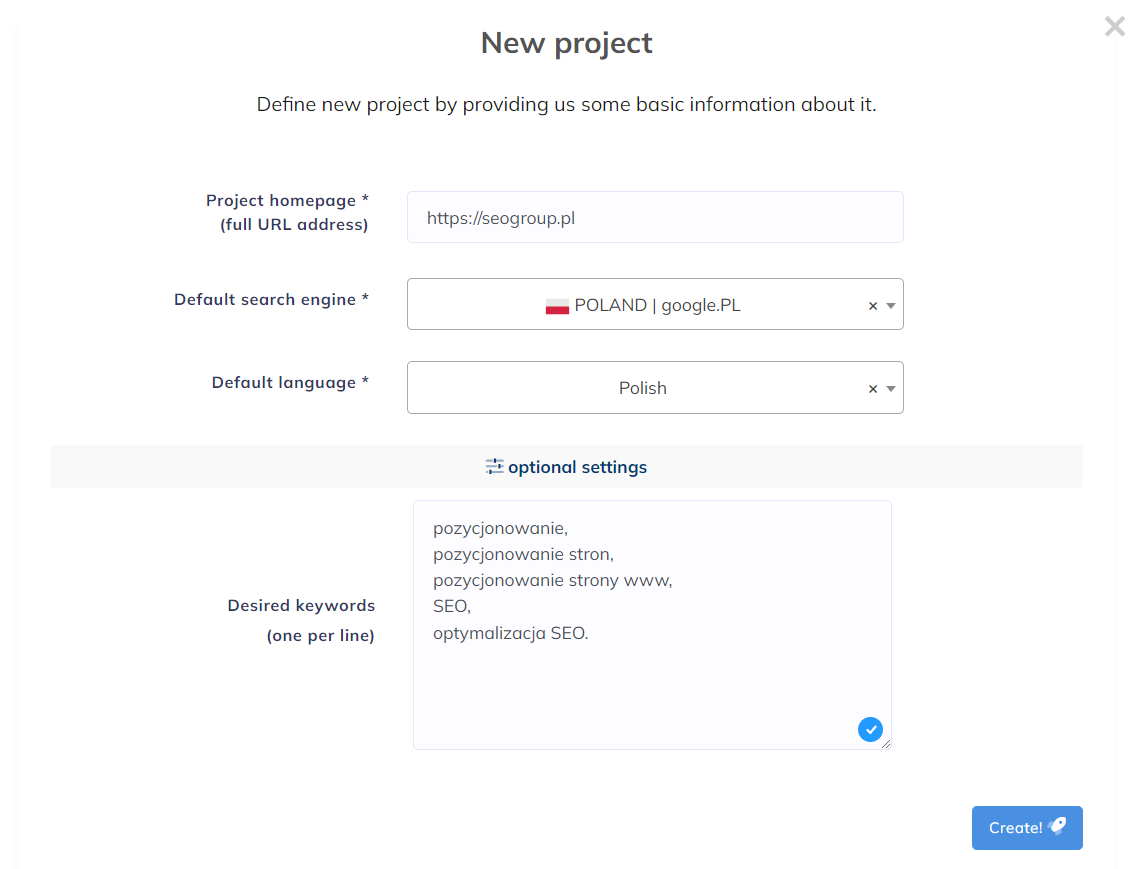Click the keywords textarea resize handle
This screenshot has height=869, width=1138.
pyautogui.click(x=885, y=743)
